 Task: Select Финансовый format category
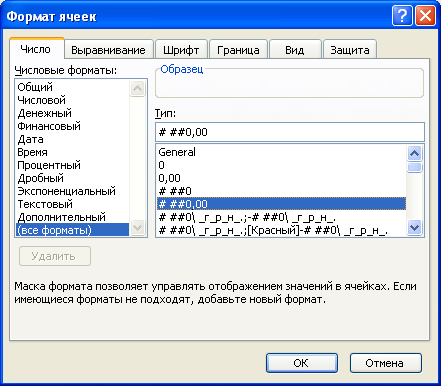coord(73,126)
